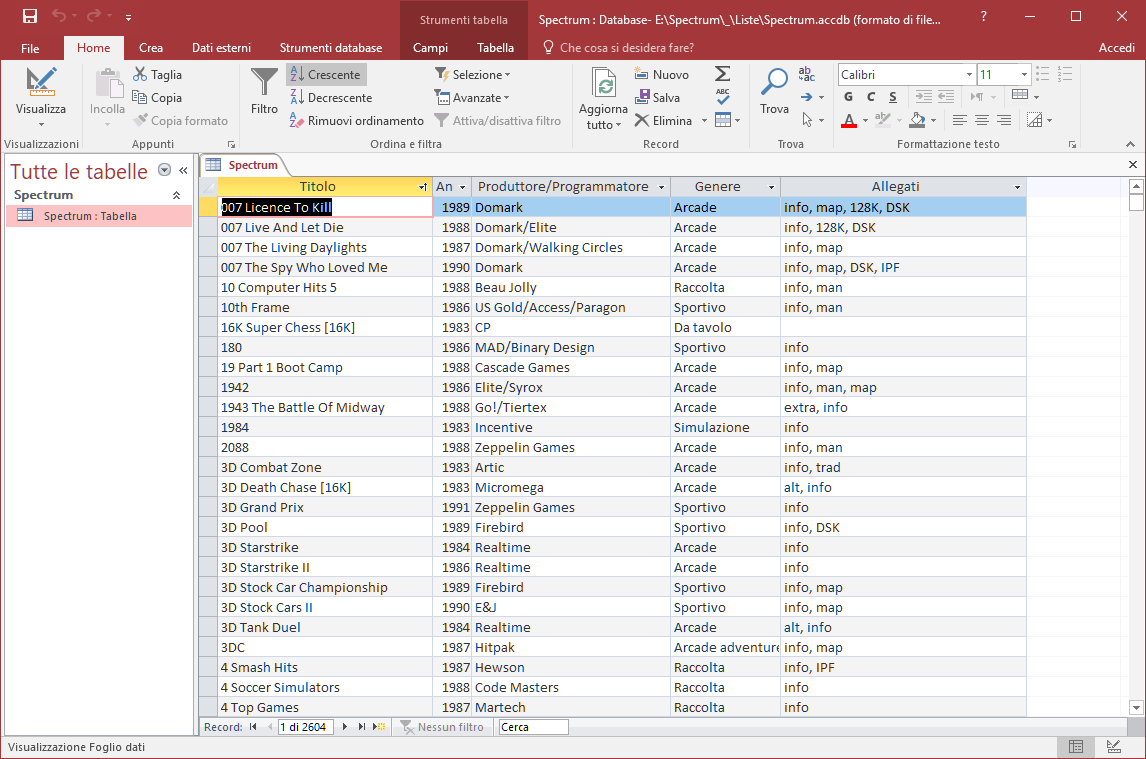Open the Filtro funnel tool
Viewport: 1146px width, 759px height.
264,91
